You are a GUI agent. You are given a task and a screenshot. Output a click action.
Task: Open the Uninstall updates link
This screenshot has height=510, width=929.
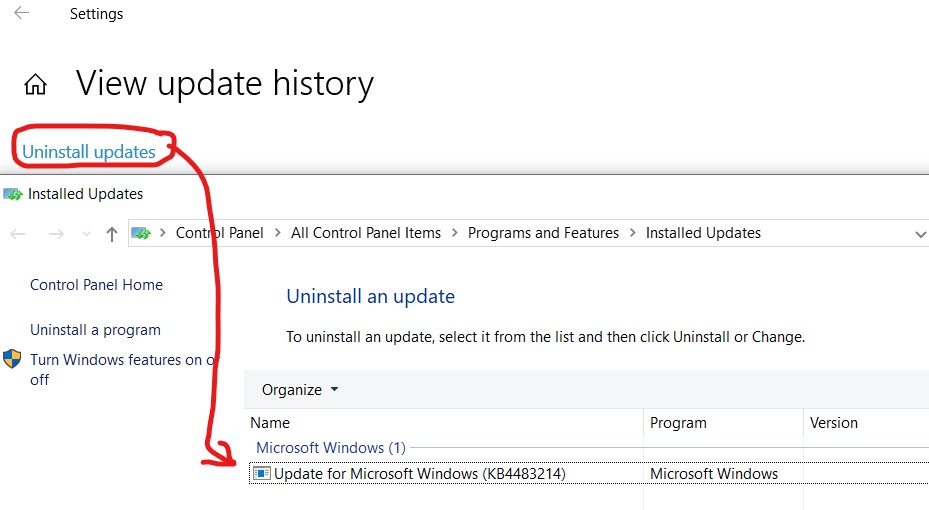[89, 152]
